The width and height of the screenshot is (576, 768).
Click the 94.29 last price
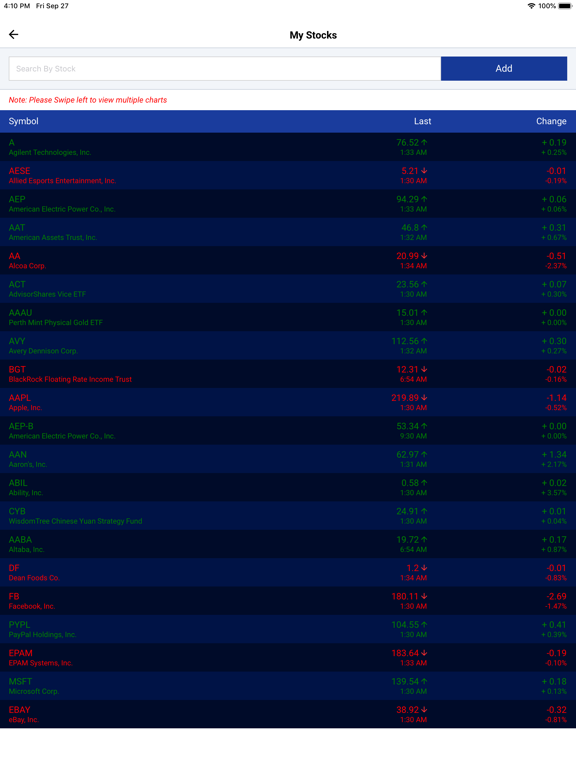pyautogui.click(x=408, y=199)
